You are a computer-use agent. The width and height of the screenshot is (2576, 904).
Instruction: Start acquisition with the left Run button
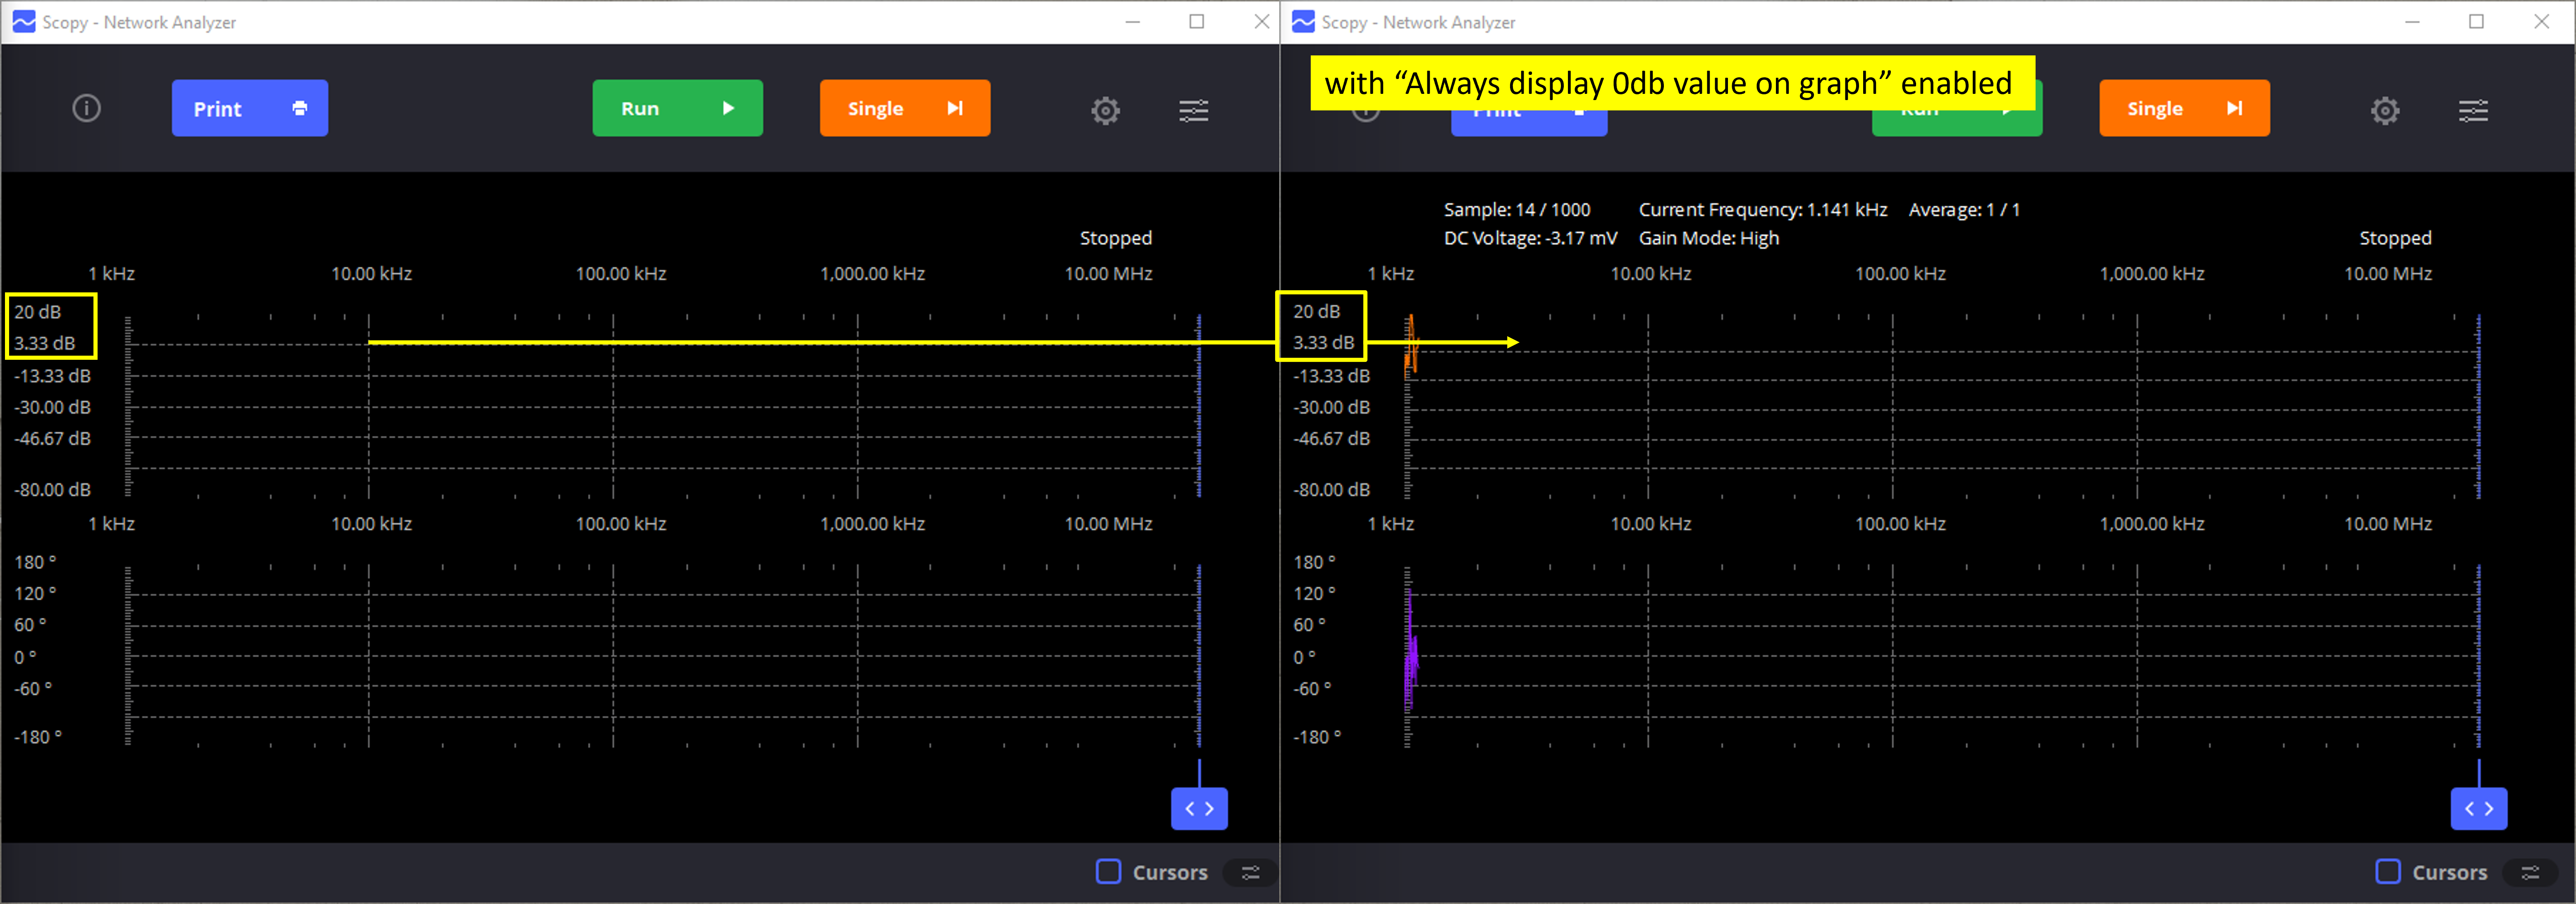pos(677,108)
